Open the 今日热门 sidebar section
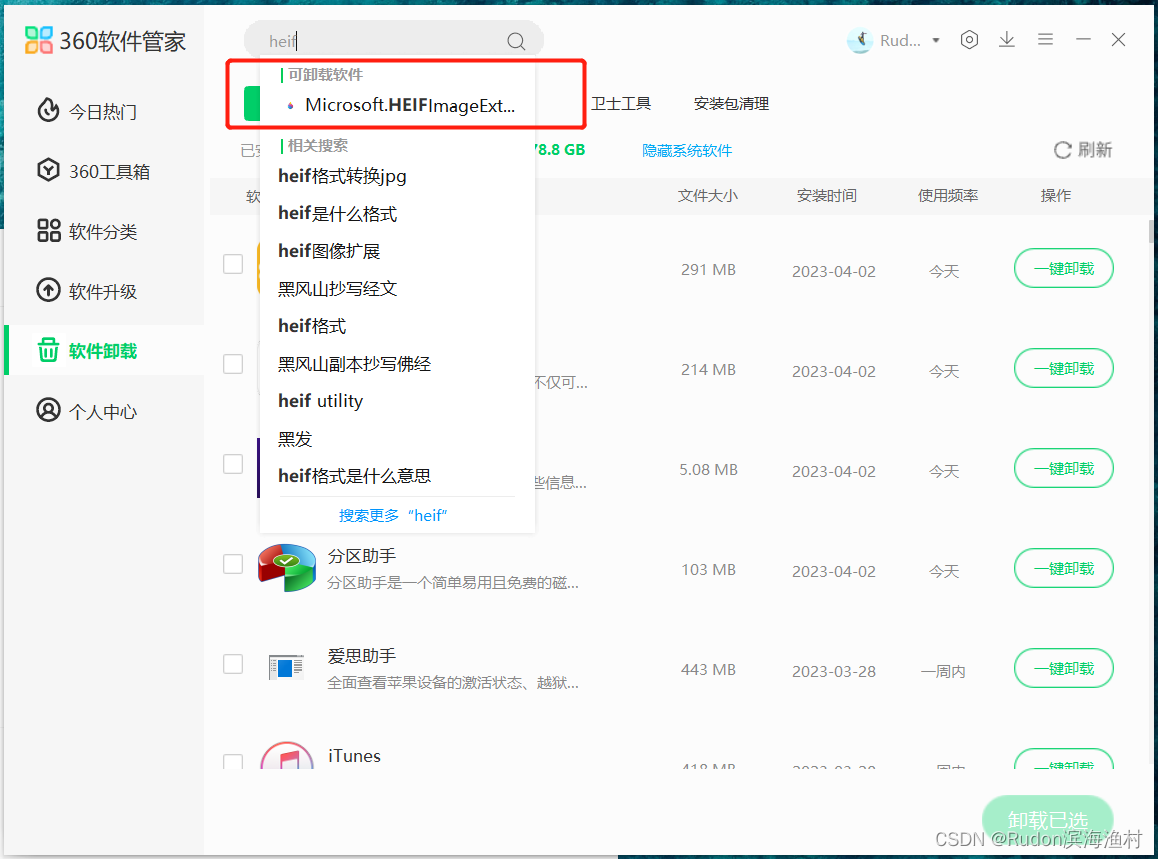This screenshot has width=1158, height=859. pyautogui.click(x=104, y=112)
